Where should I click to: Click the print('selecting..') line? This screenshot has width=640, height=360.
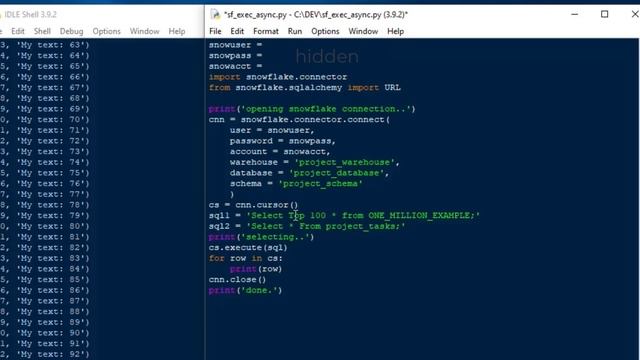(261, 237)
